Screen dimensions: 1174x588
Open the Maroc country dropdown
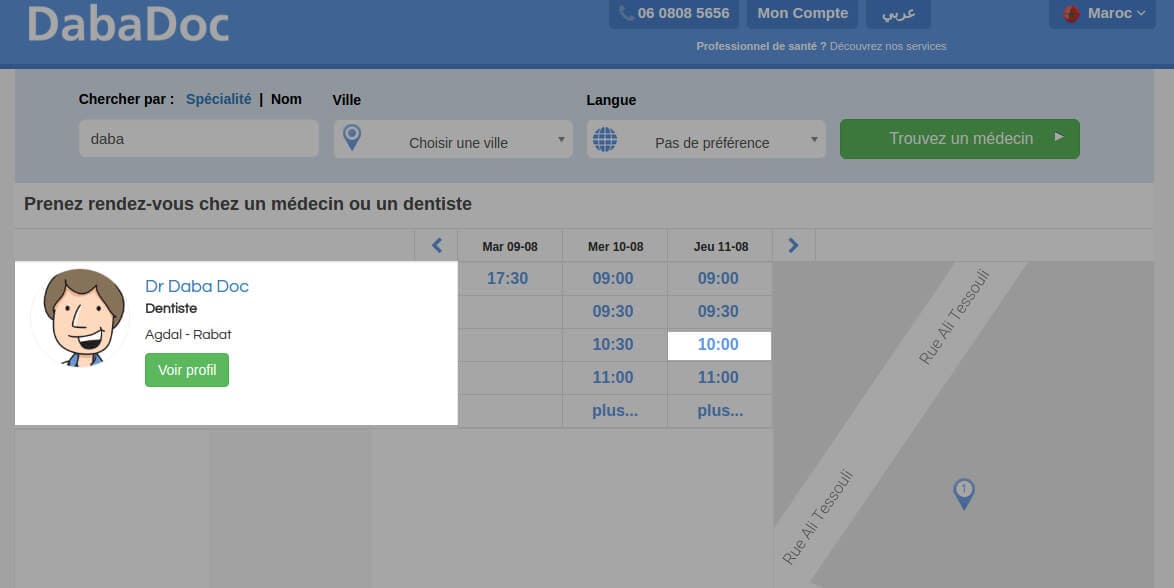tap(1102, 13)
